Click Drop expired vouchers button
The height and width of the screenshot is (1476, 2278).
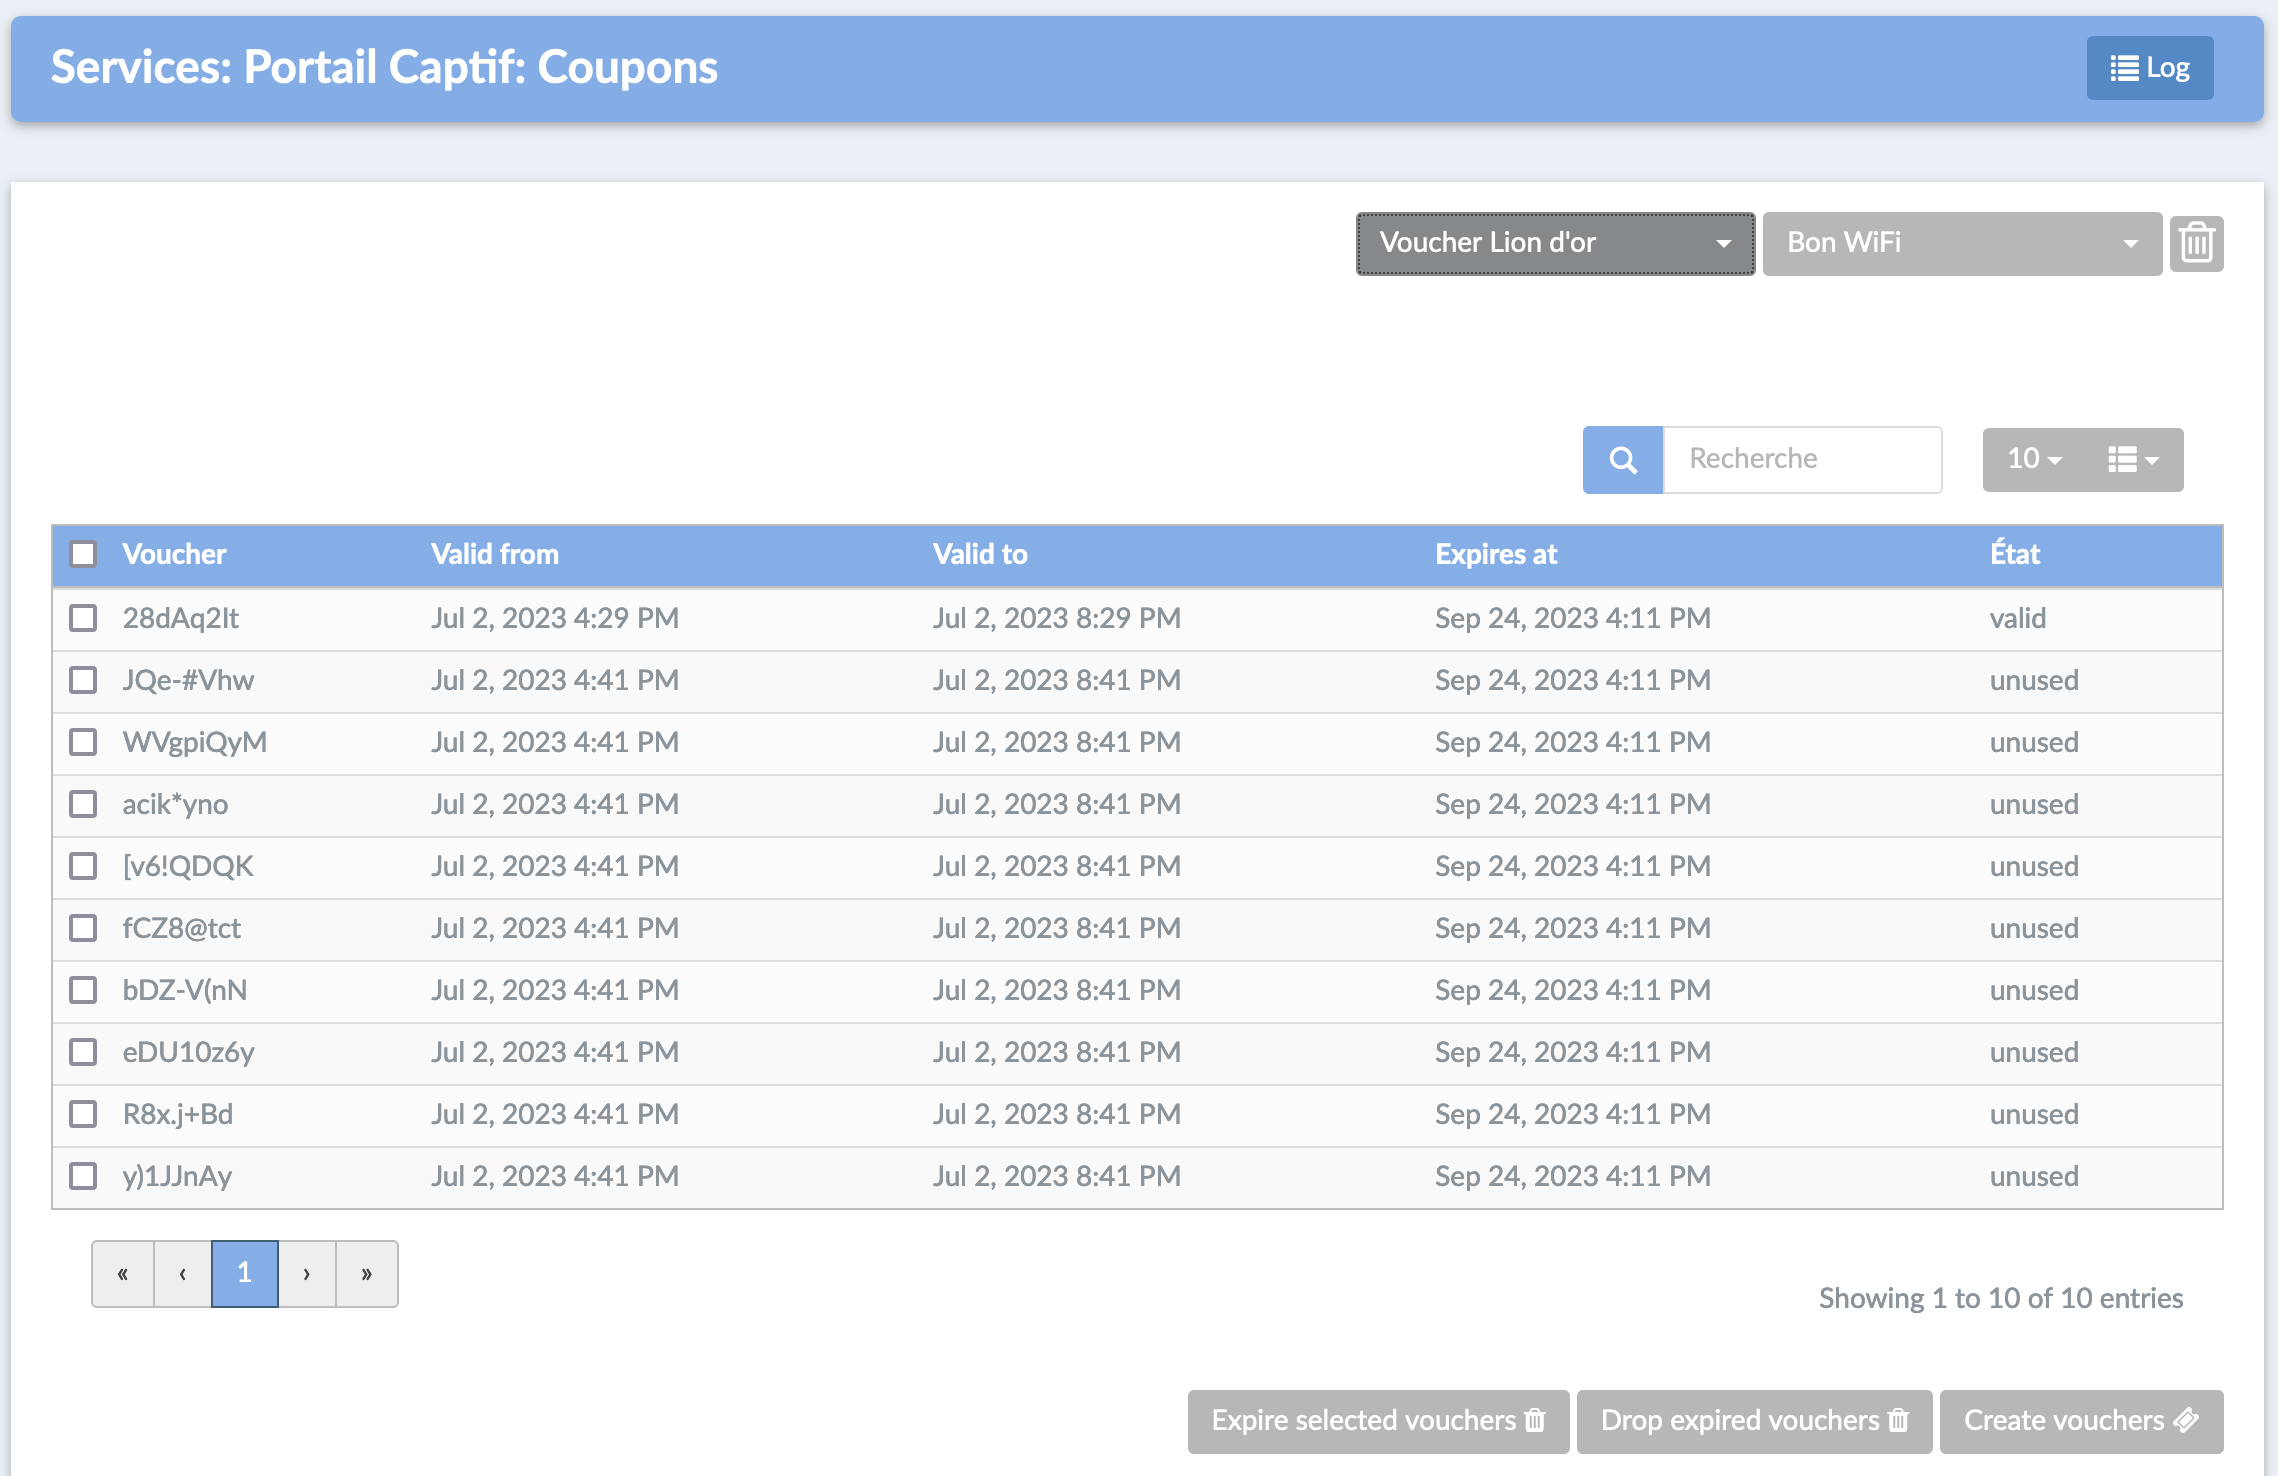[x=1754, y=1421]
